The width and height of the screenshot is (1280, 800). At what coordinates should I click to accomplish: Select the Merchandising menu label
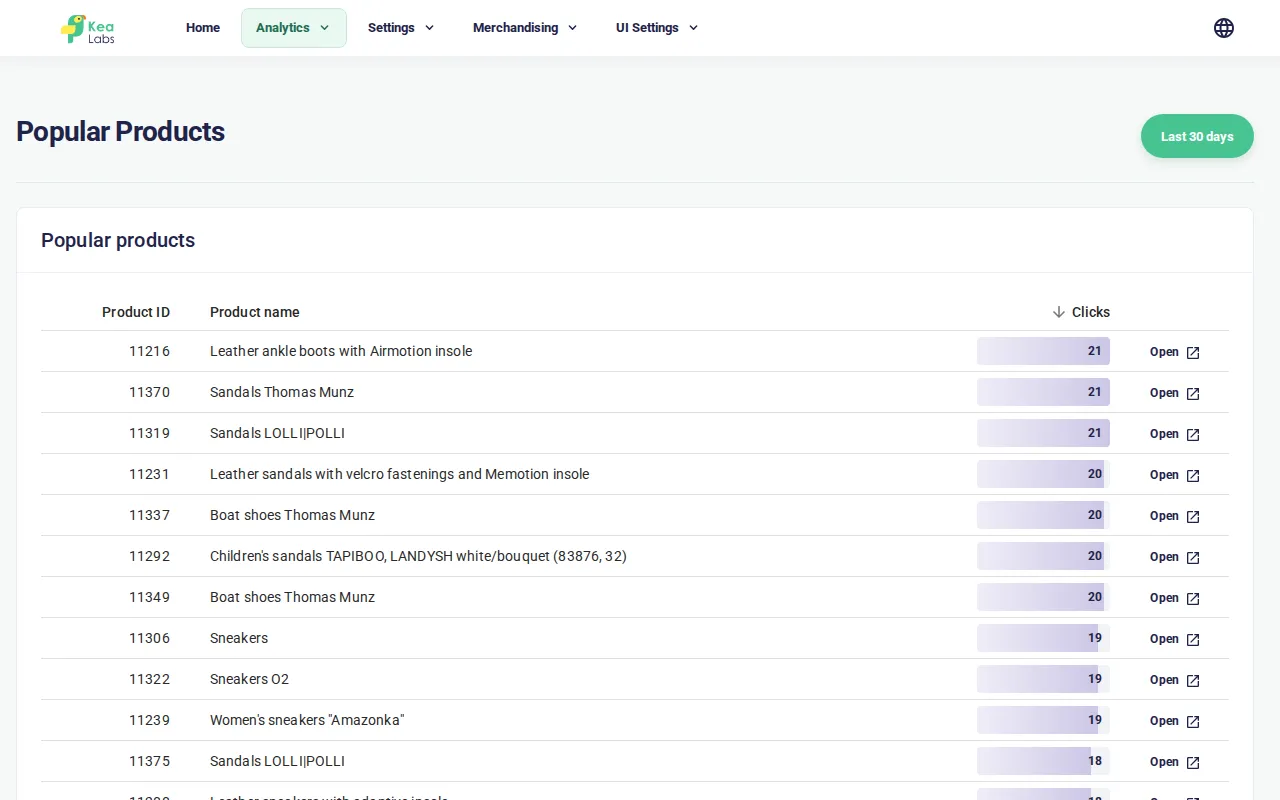click(x=516, y=28)
